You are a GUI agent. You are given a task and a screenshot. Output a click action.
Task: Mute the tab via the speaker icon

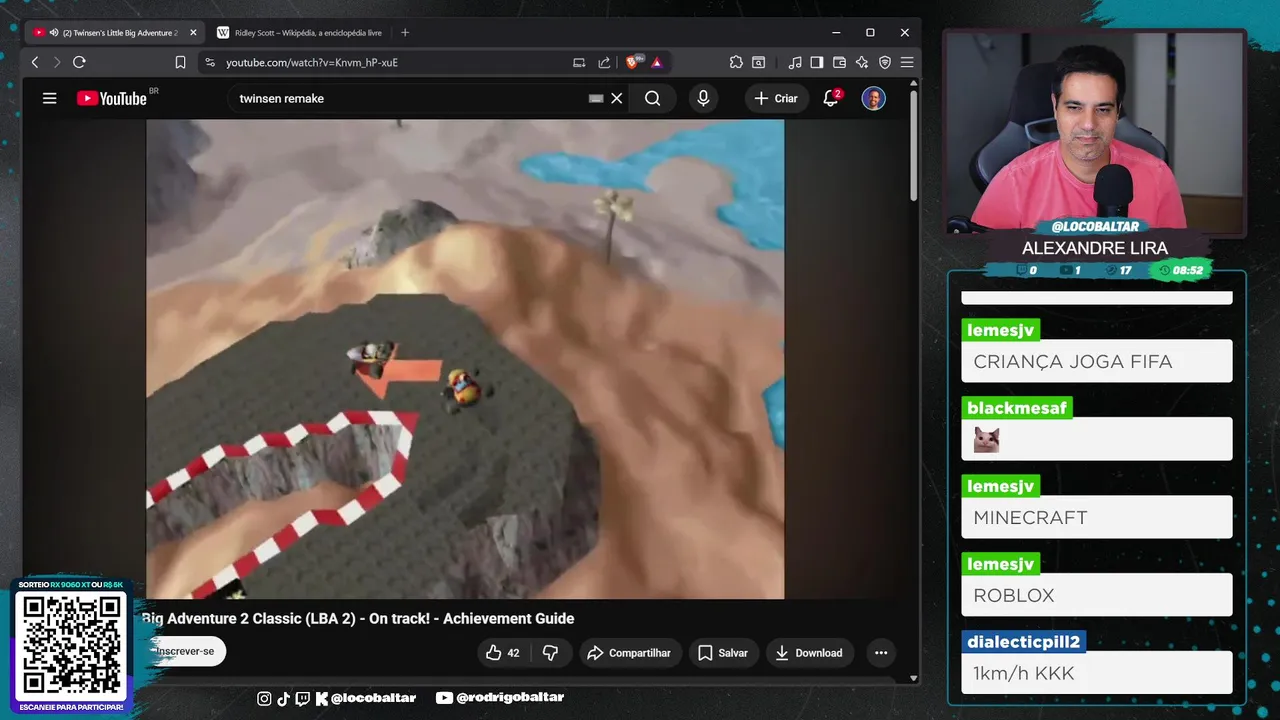(54, 32)
